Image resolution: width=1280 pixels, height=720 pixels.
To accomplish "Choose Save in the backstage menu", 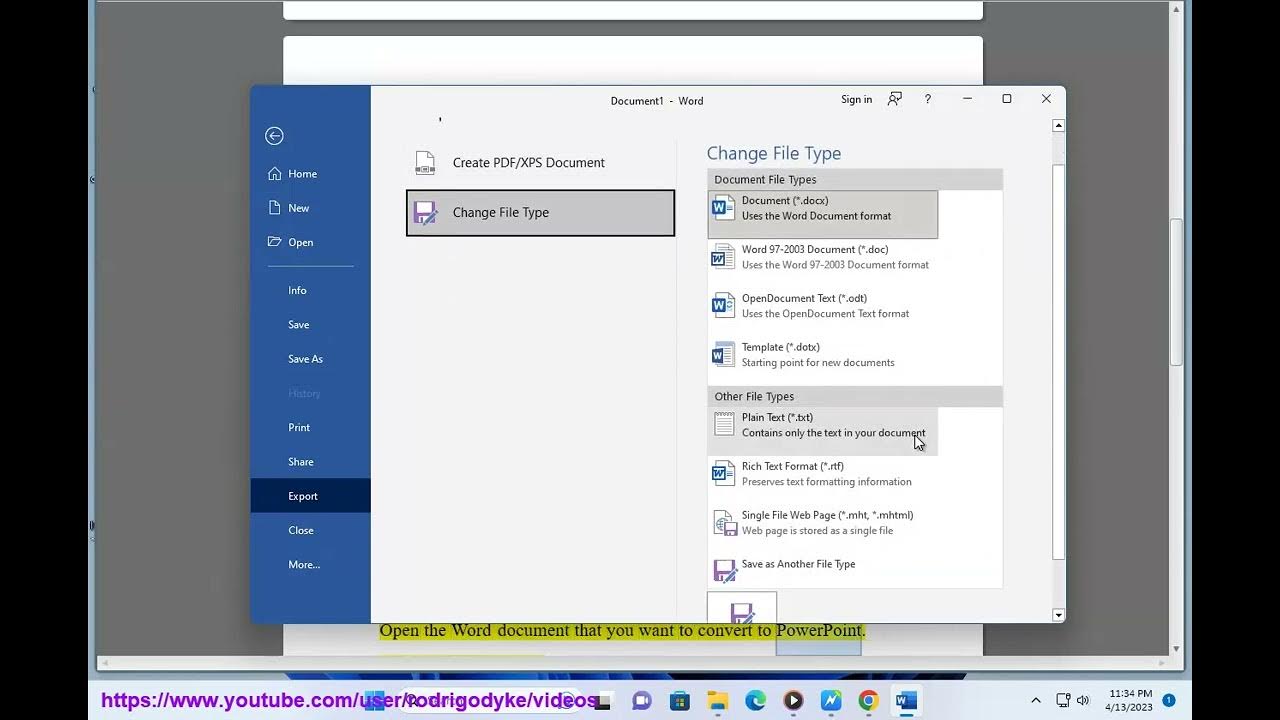I will 310,325.
